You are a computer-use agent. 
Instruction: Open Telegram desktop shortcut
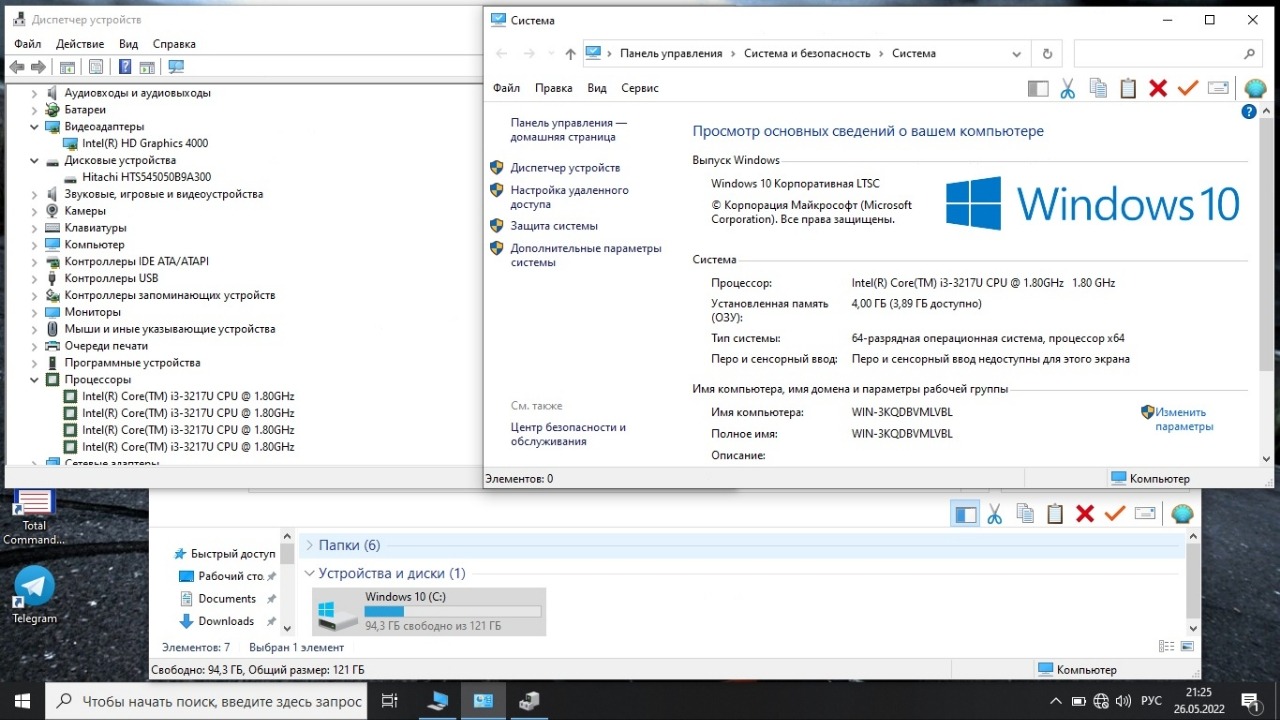tap(35, 595)
